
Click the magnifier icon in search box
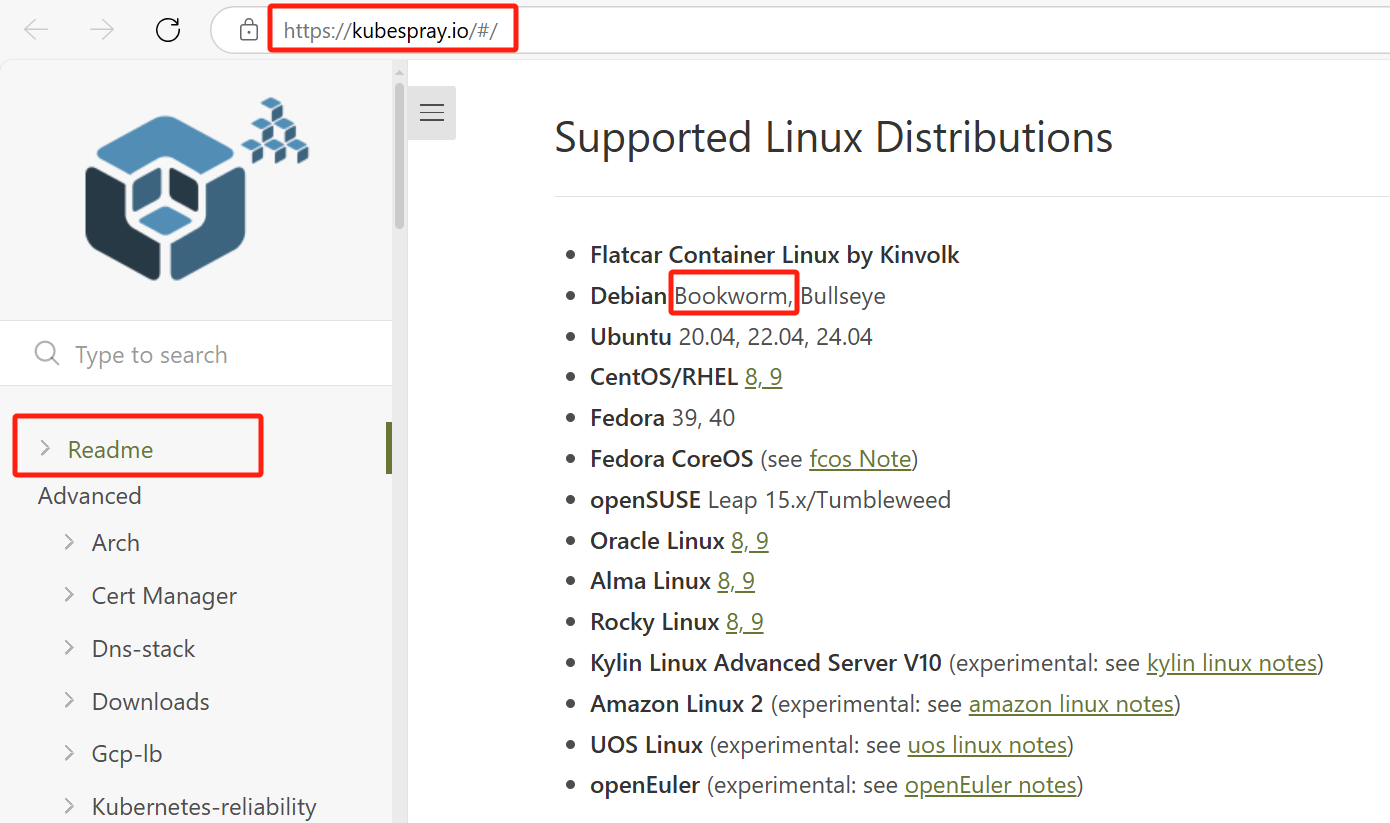coord(47,354)
